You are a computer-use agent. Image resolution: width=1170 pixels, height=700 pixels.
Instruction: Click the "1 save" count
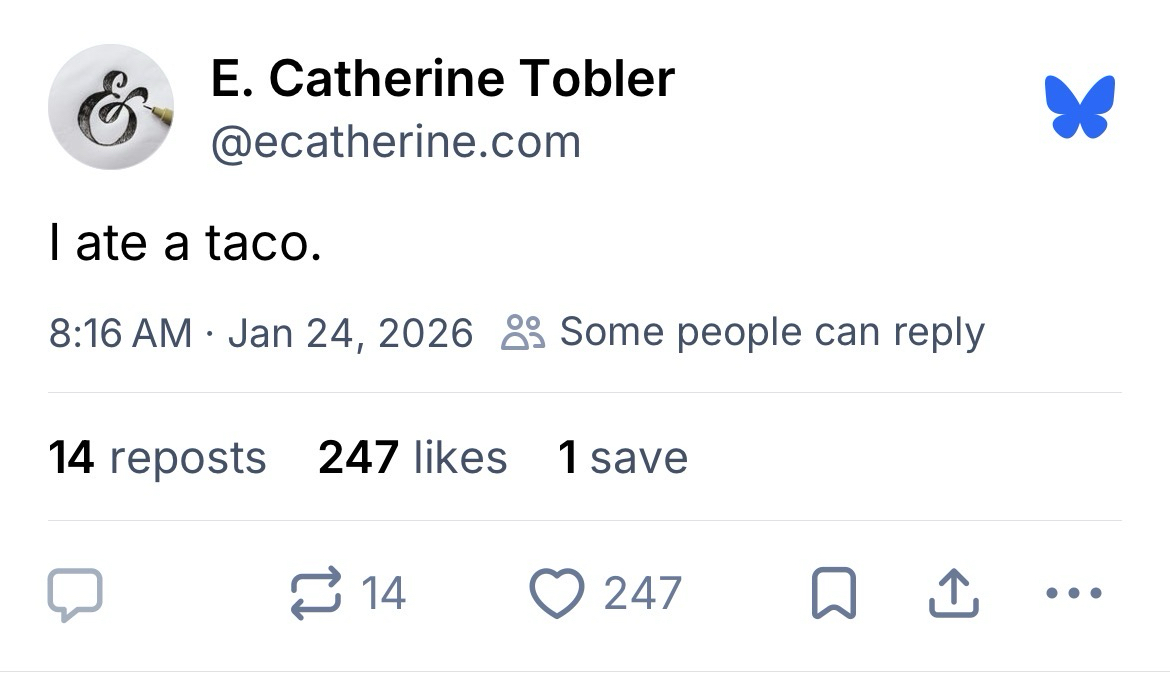tap(622, 458)
